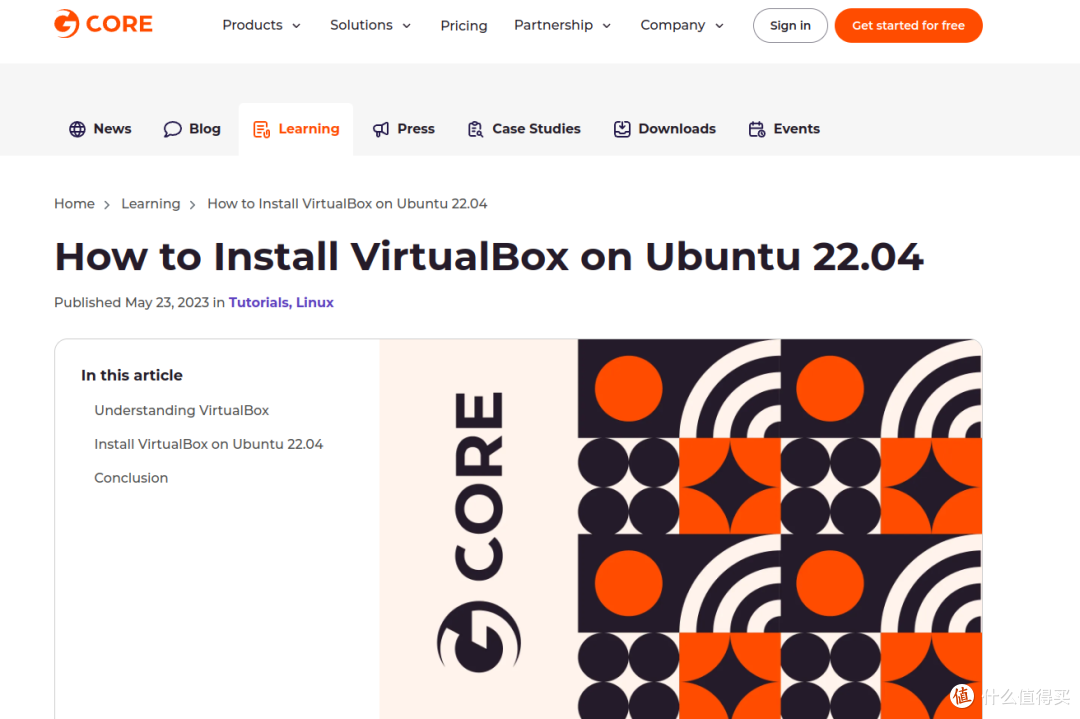
Task: Switch to the Press tab
Action: tap(404, 129)
